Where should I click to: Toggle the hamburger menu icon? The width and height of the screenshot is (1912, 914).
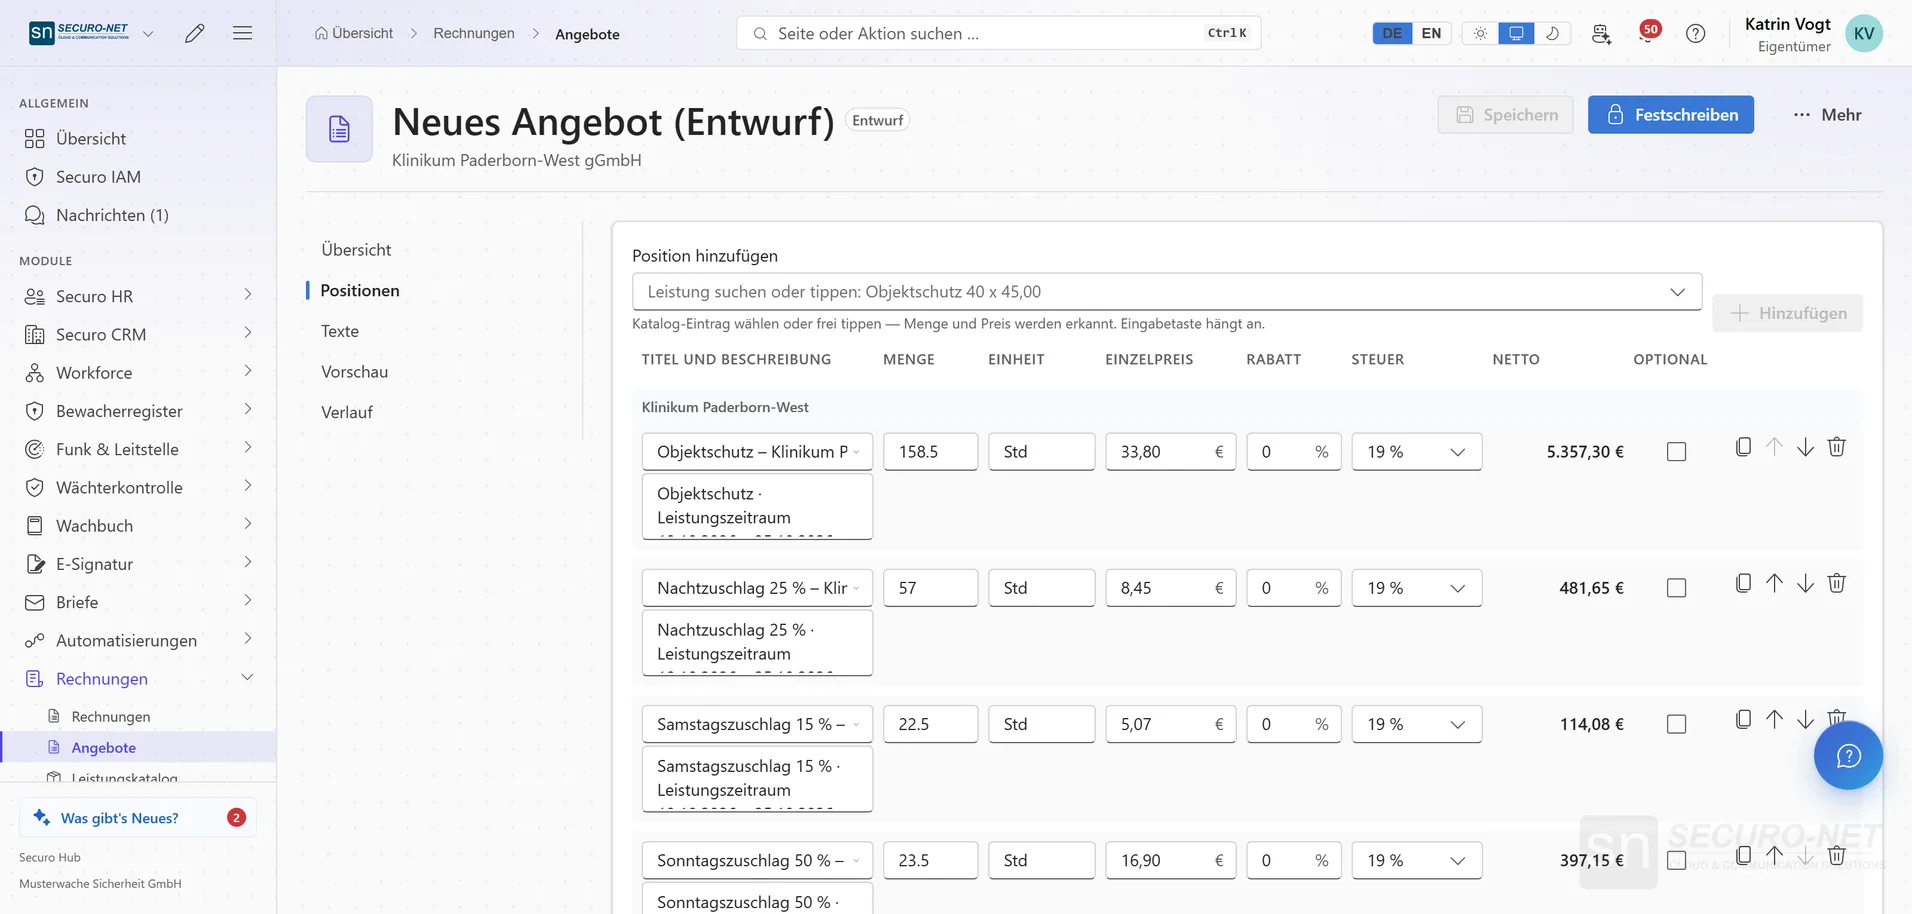tap(242, 33)
